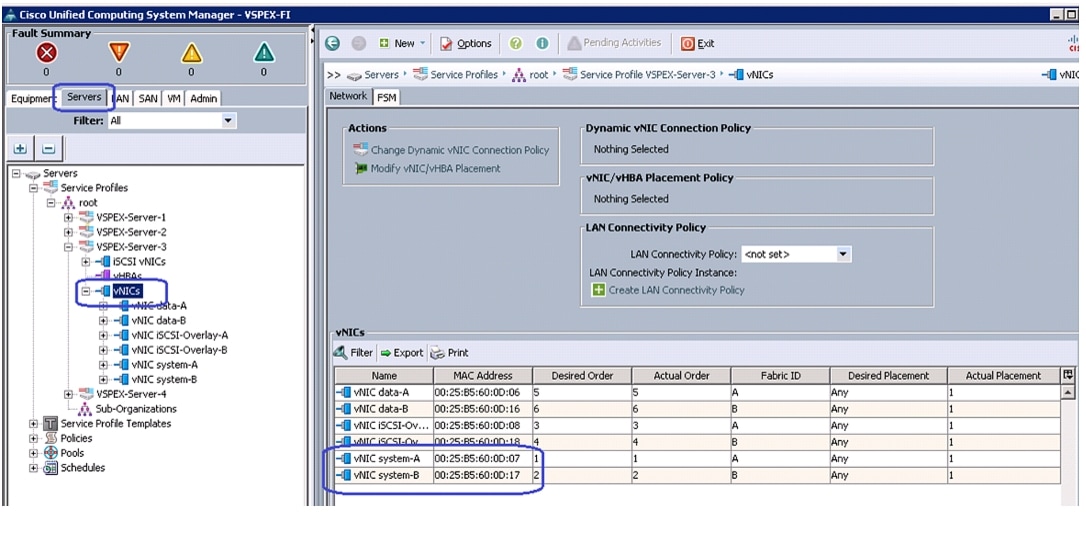The width and height of the screenshot is (1086, 539).
Task: Click the critical fault red X icon
Action: click(x=45, y=53)
